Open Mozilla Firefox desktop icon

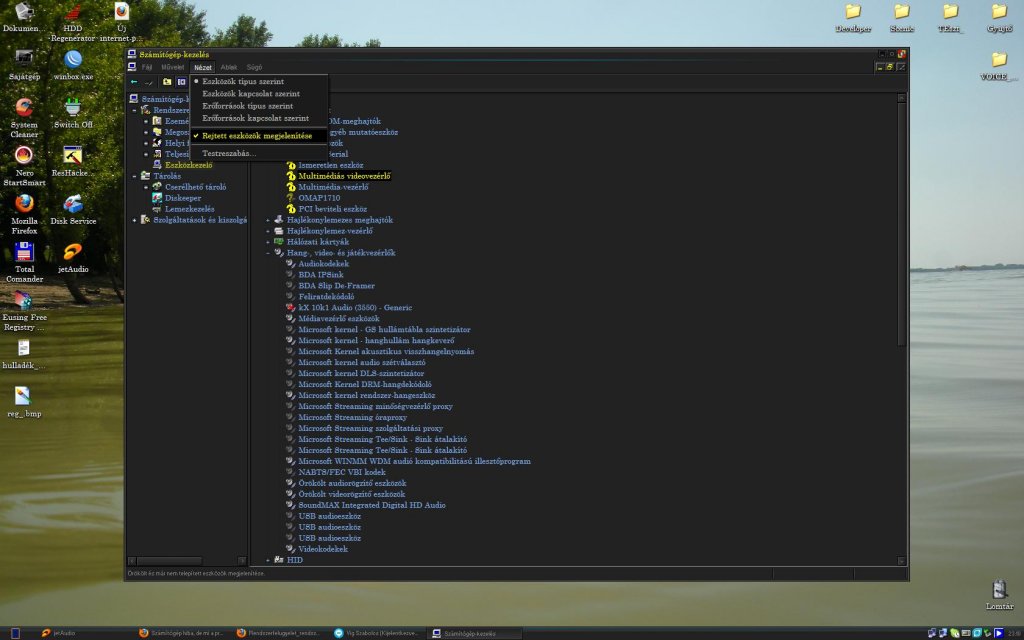point(24,214)
